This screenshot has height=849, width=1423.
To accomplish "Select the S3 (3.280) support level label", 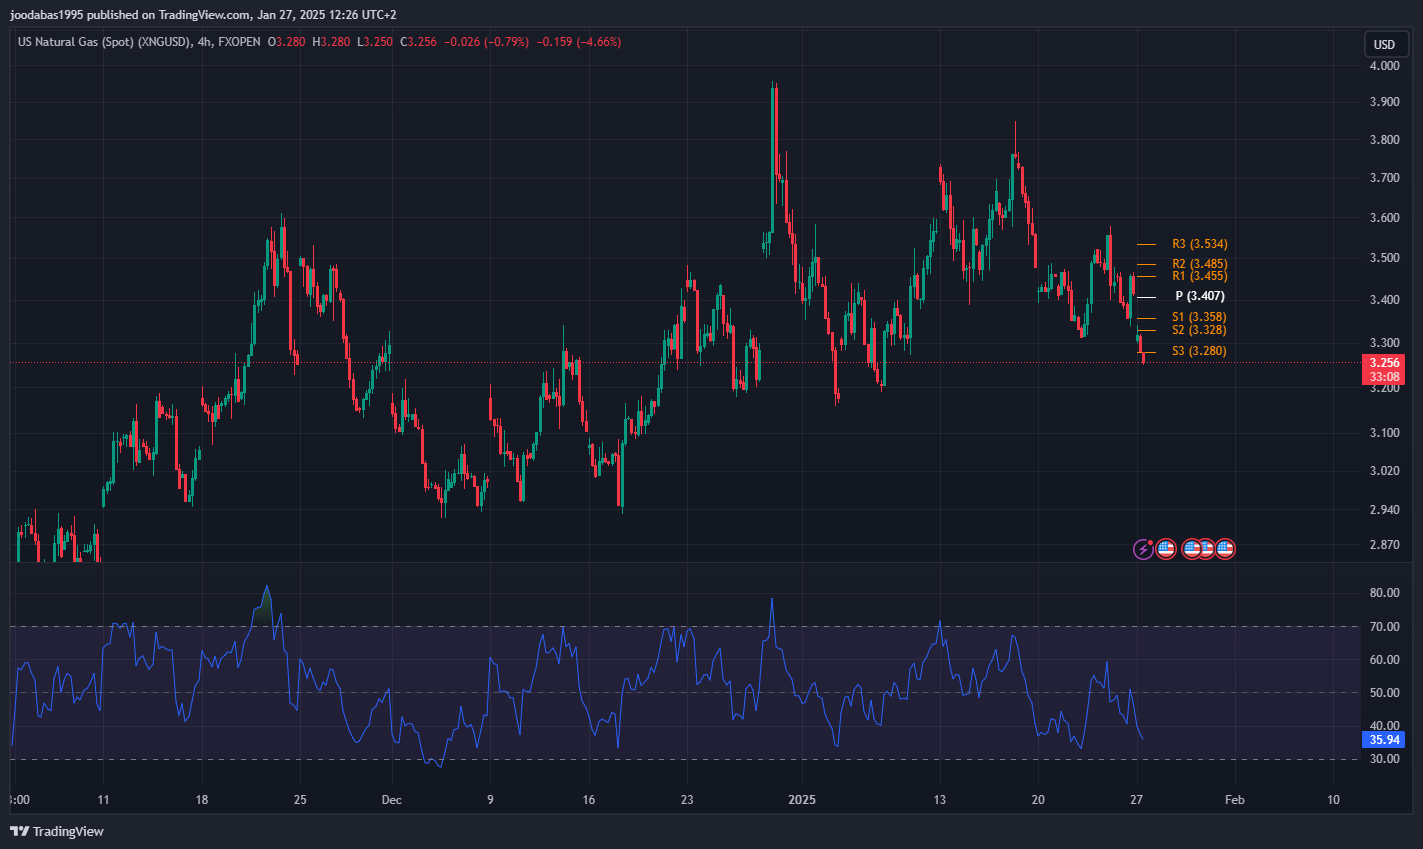I will [1199, 351].
